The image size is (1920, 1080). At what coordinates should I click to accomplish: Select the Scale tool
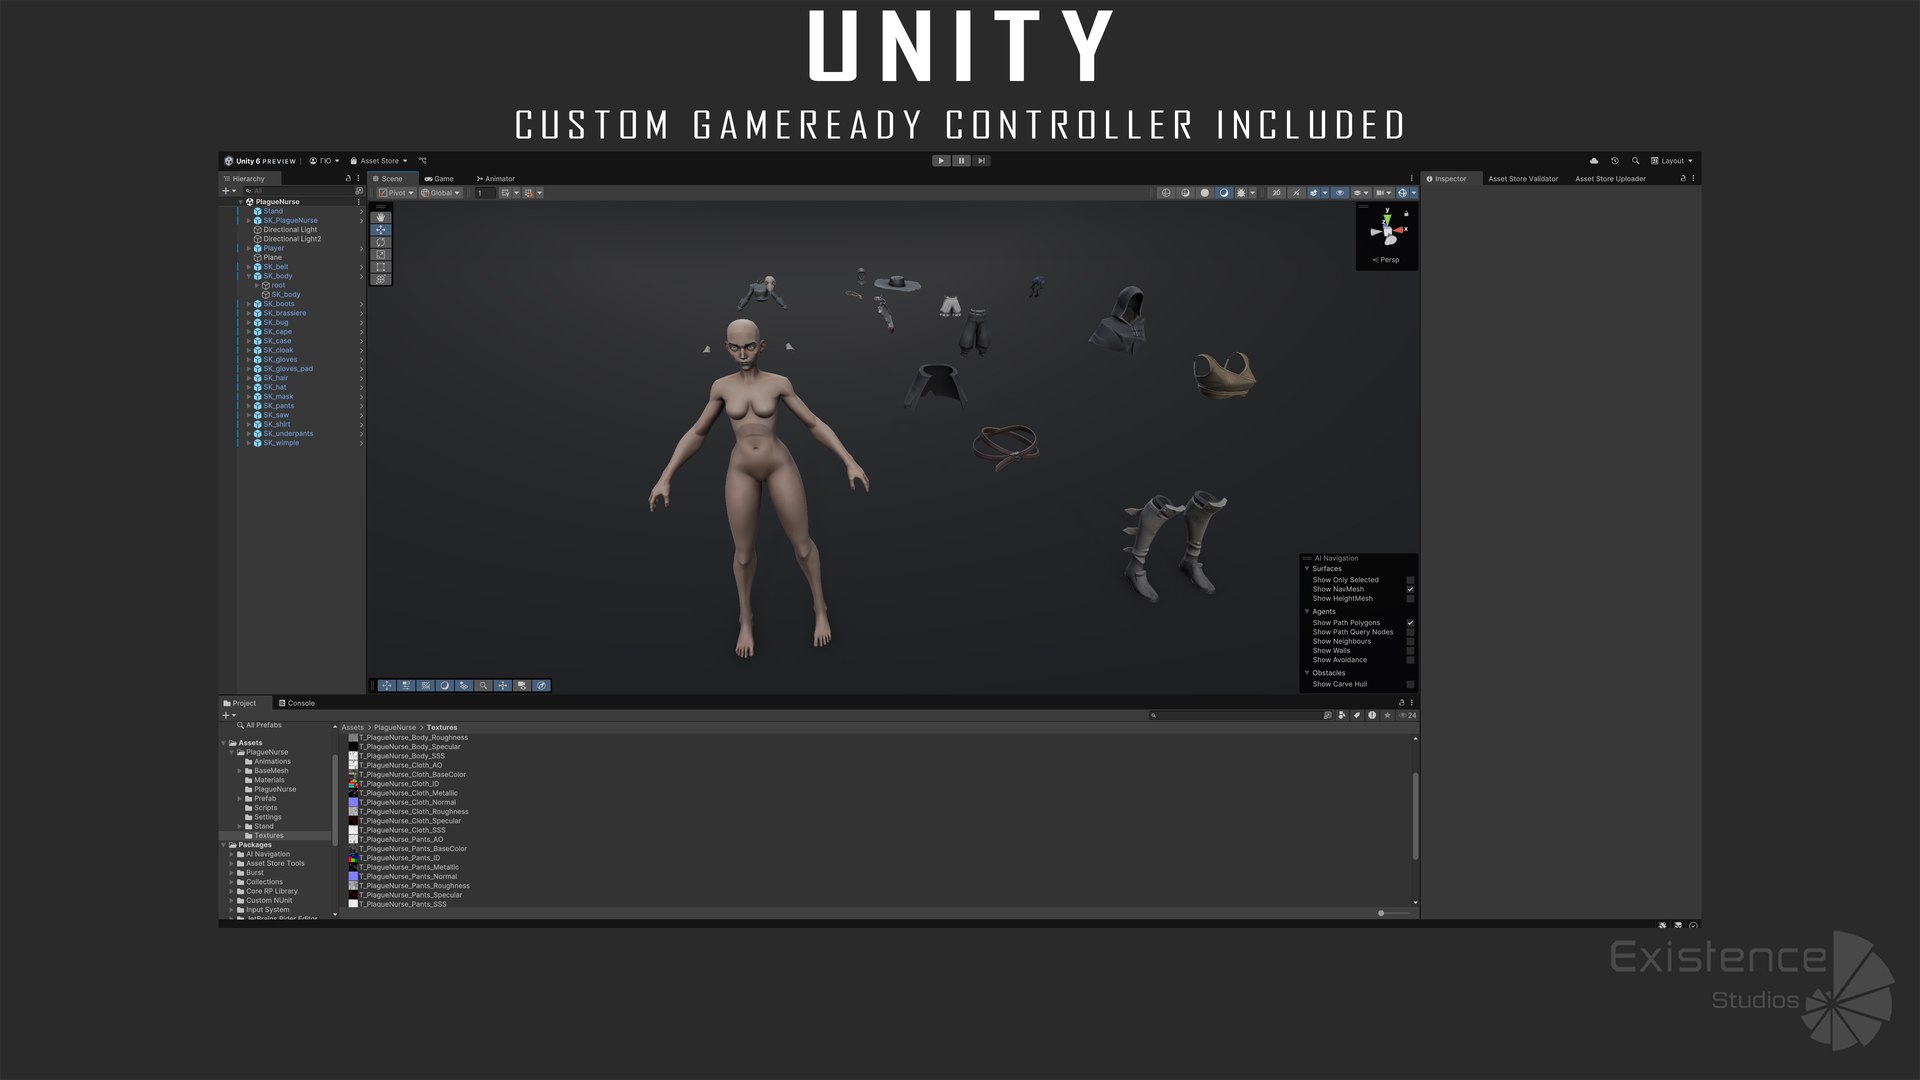tap(381, 255)
